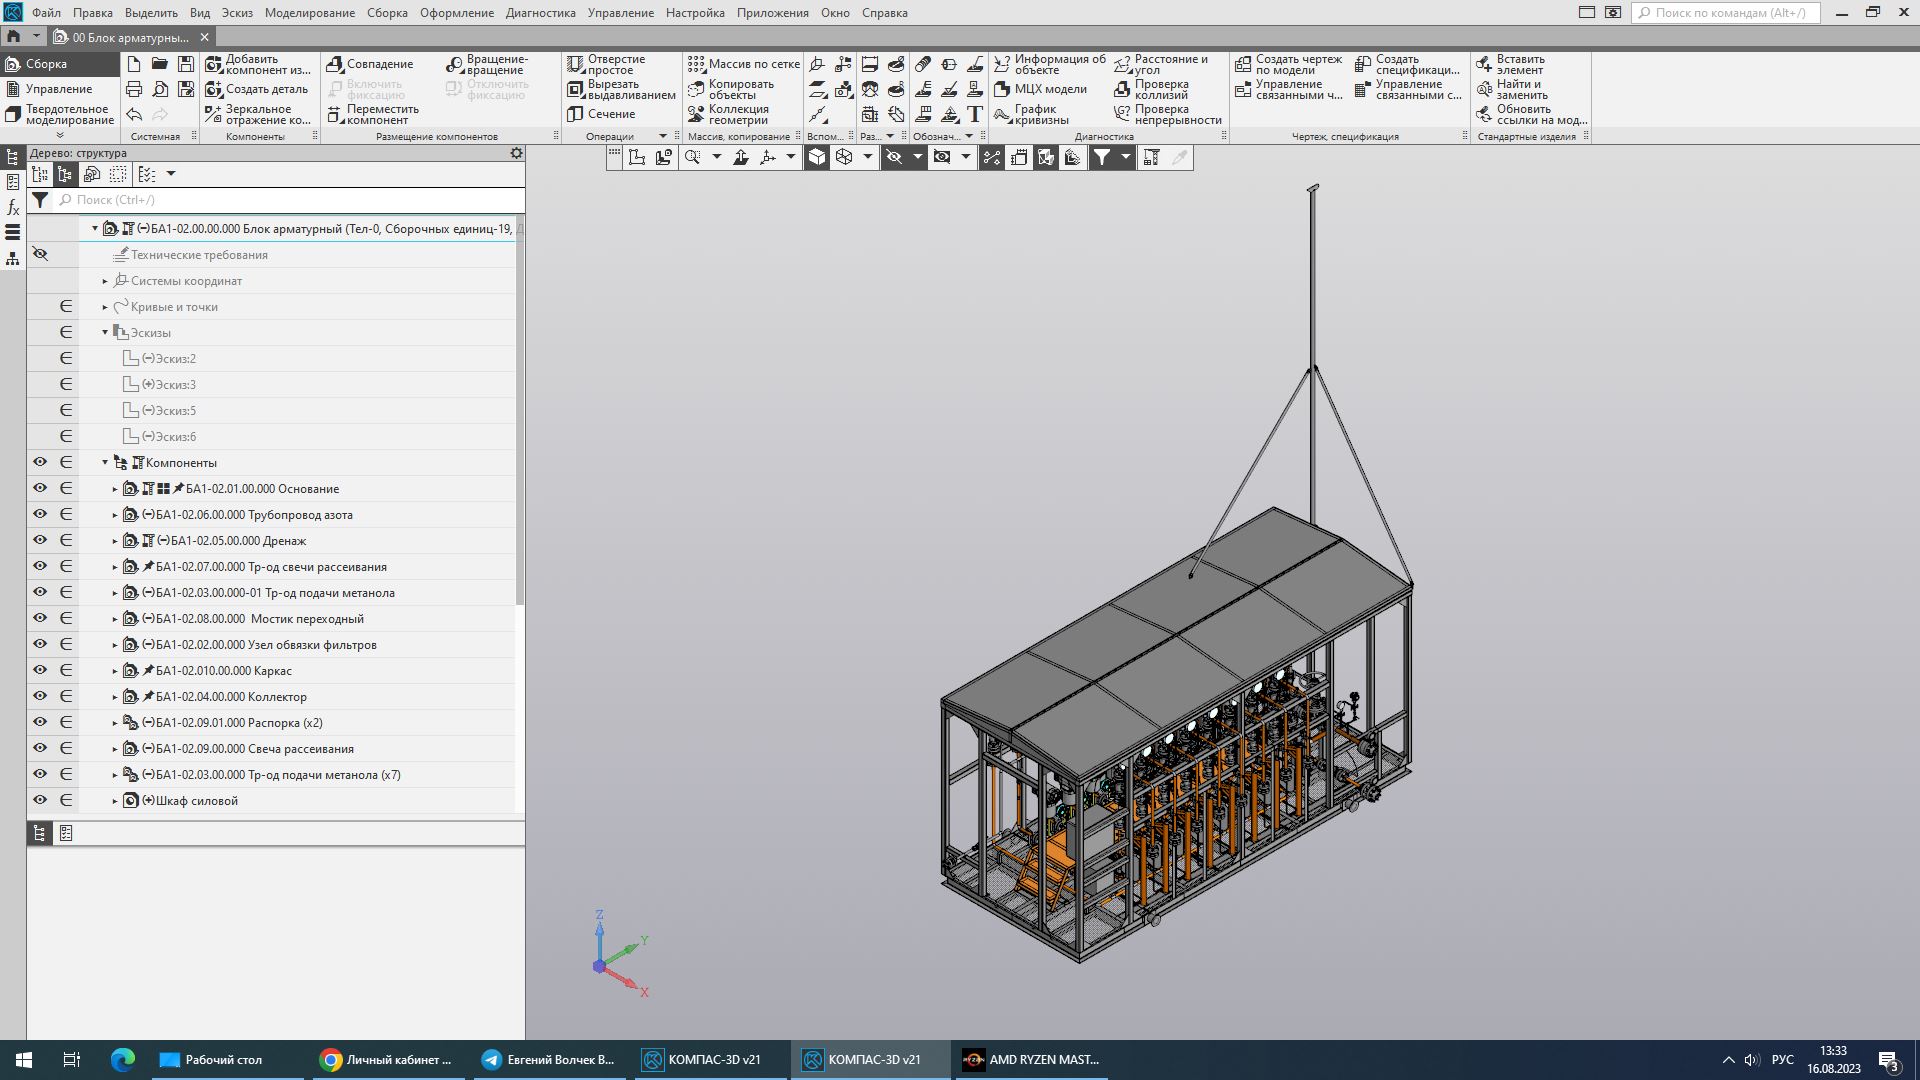Click the Создать чертеж по модели icon

coord(1243,64)
